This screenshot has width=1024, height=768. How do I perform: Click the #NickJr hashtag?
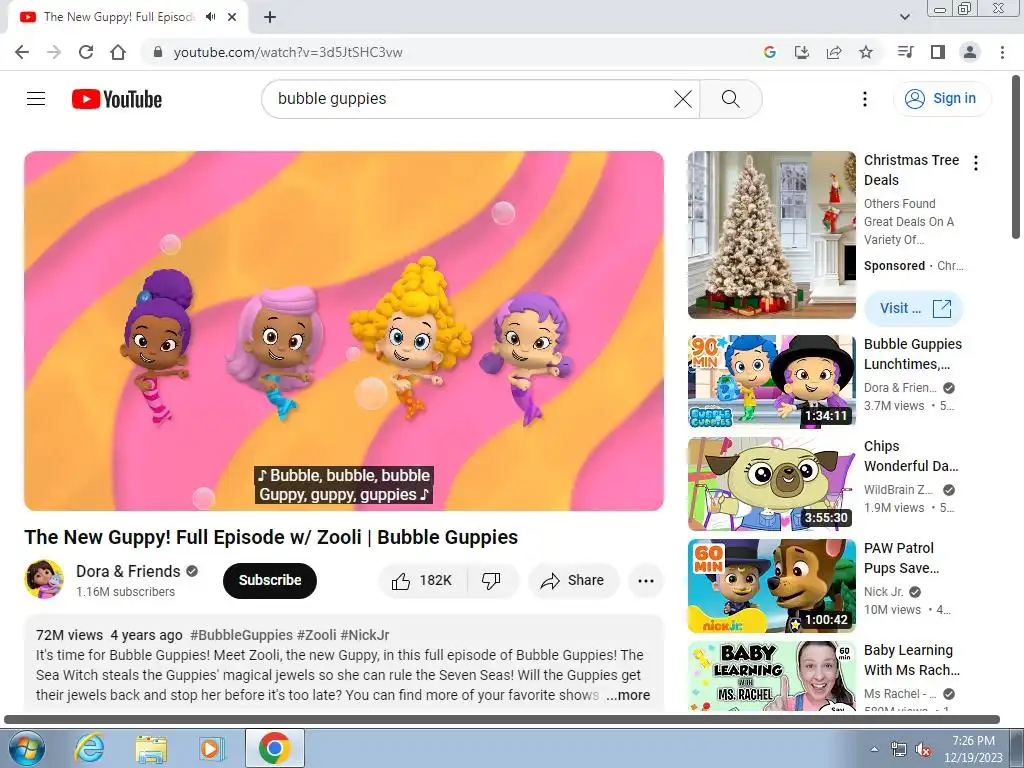coord(364,635)
